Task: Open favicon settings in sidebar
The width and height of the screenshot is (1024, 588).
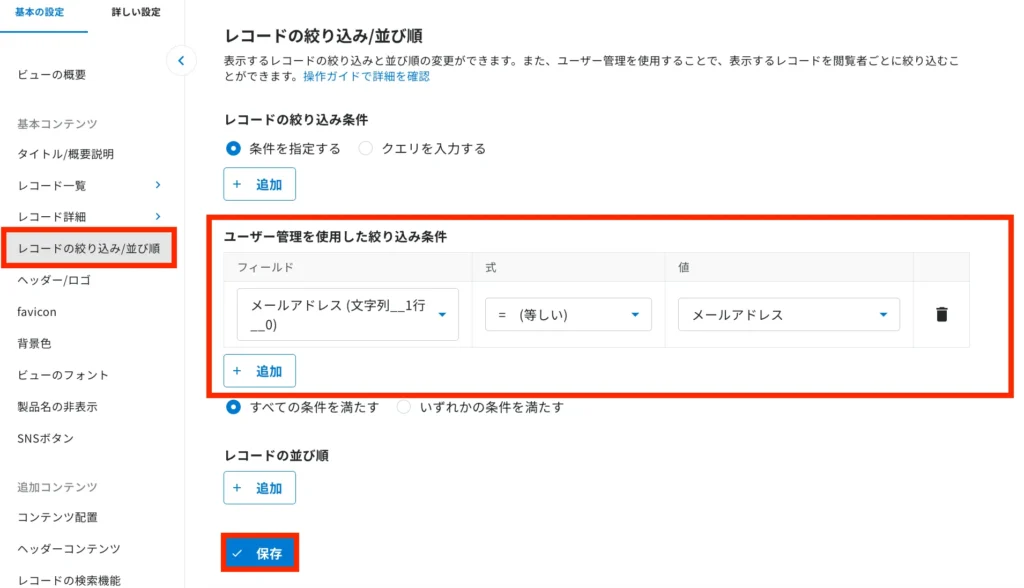Action: (37, 312)
